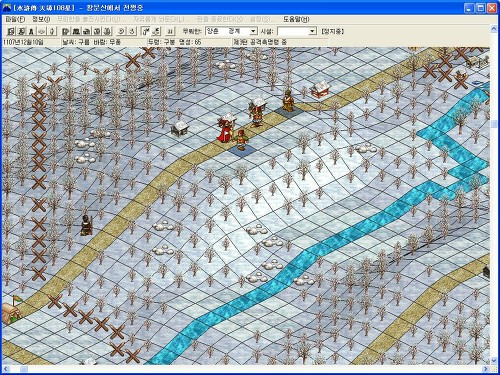Open the 파일(F) menu

15,19
